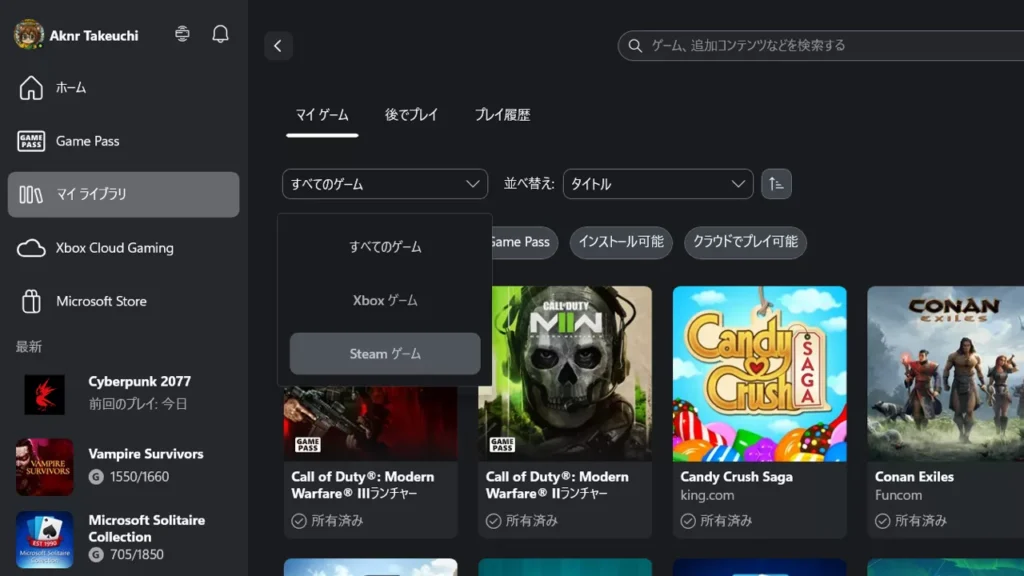Open the Conan Exiles cover art
1024x576 pixels.
[x=946, y=374]
